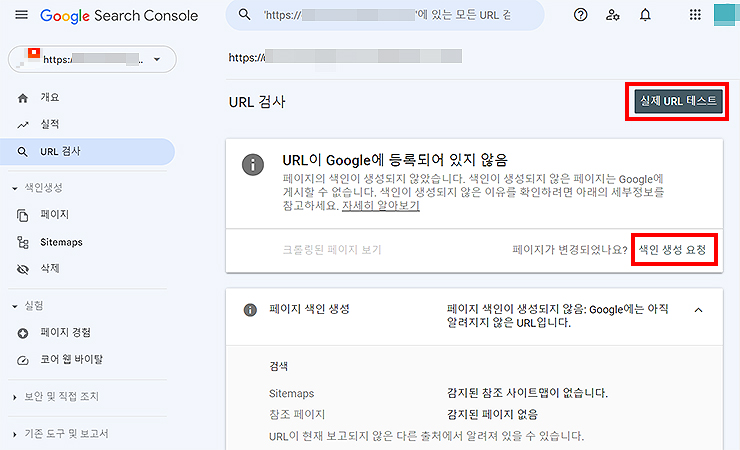740x450 pixels.
Task: Expand 보안 및 직접 조치 section
Action: pyautogui.click(x=57, y=397)
